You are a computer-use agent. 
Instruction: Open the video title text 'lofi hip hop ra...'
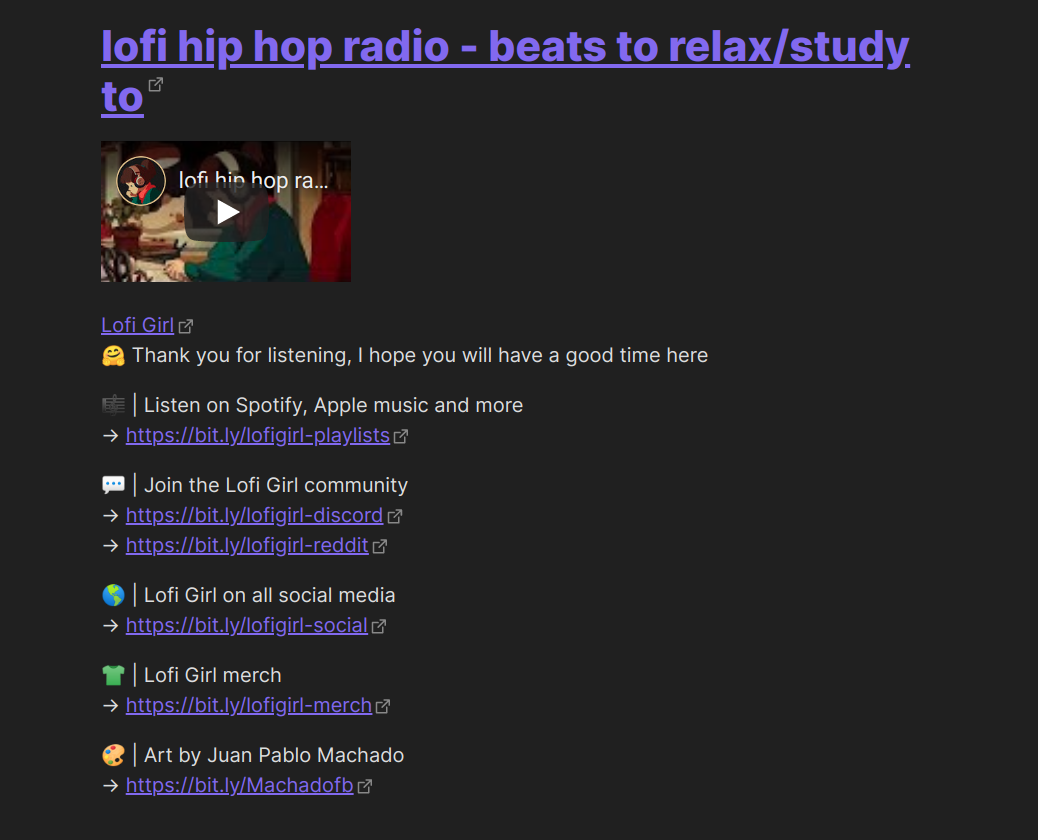pos(254,180)
